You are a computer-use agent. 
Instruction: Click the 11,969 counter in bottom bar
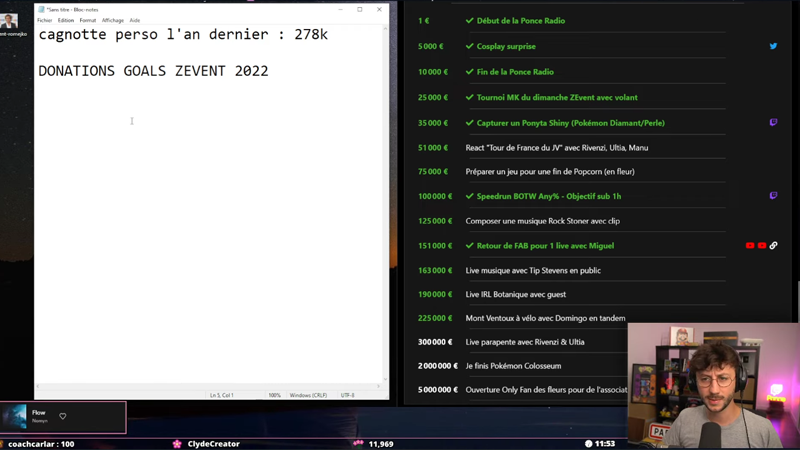[381, 444]
